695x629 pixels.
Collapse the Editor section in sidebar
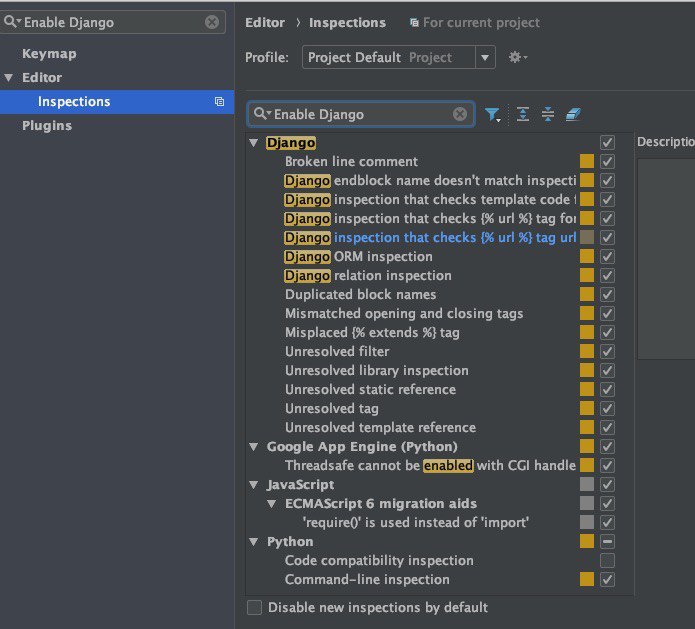pyautogui.click(x=8, y=78)
